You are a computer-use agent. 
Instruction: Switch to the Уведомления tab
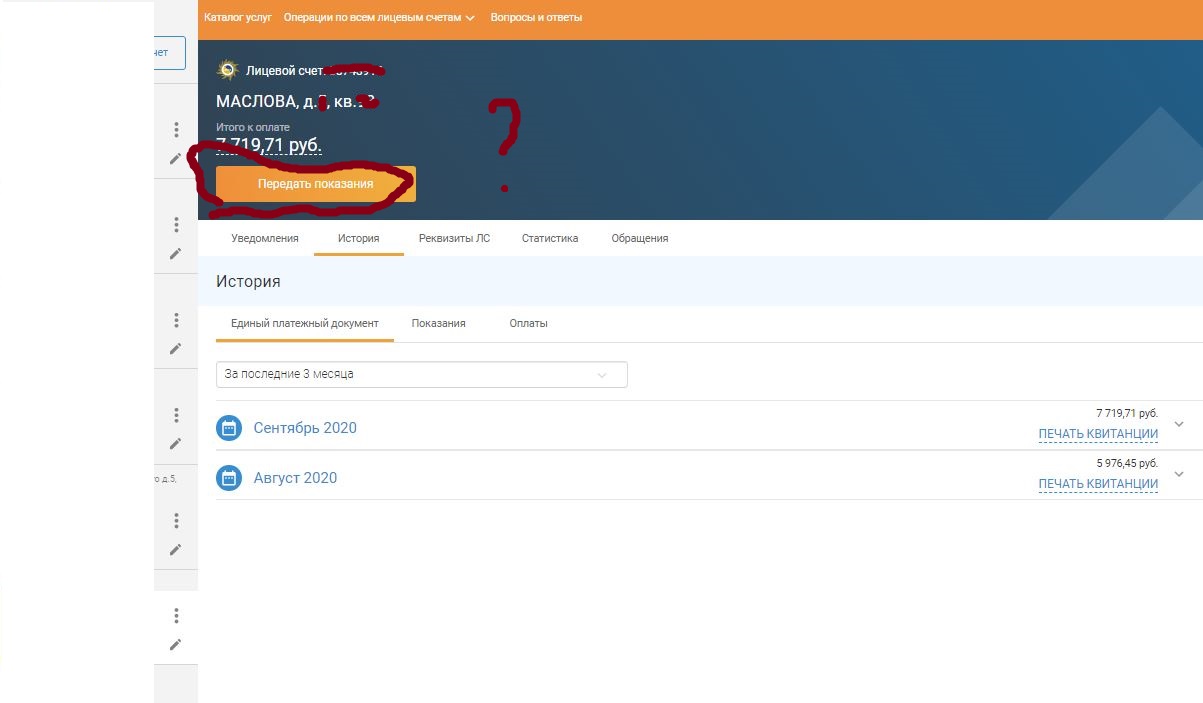pyautogui.click(x=265, y=238)
